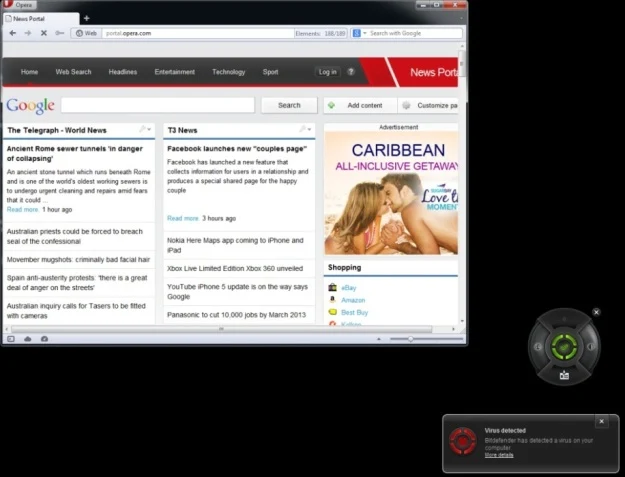Open The Telegraph feed settings dropdown
Viewport: 625px width, 477px height.
click(147, 130)
